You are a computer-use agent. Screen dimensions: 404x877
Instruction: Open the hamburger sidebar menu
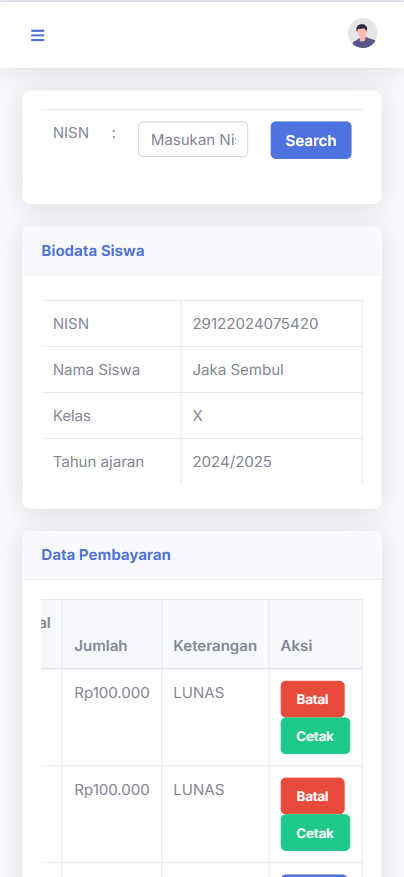pos(37,35)
